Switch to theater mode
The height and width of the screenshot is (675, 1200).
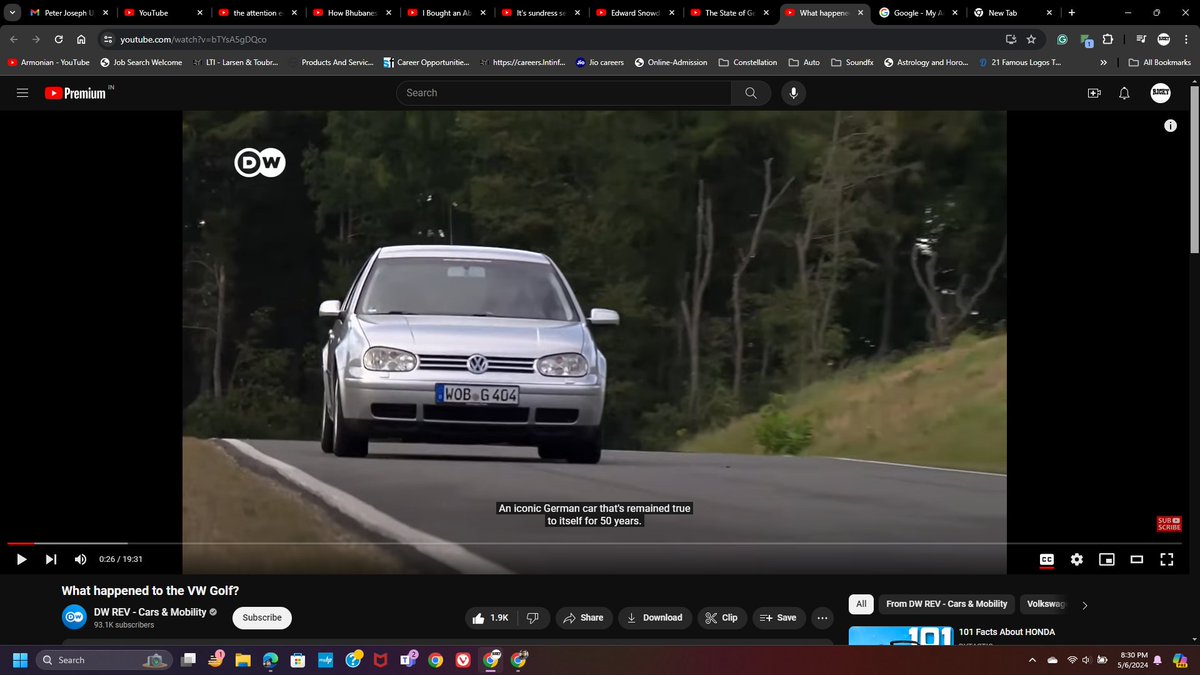[x=1136, y=559]
